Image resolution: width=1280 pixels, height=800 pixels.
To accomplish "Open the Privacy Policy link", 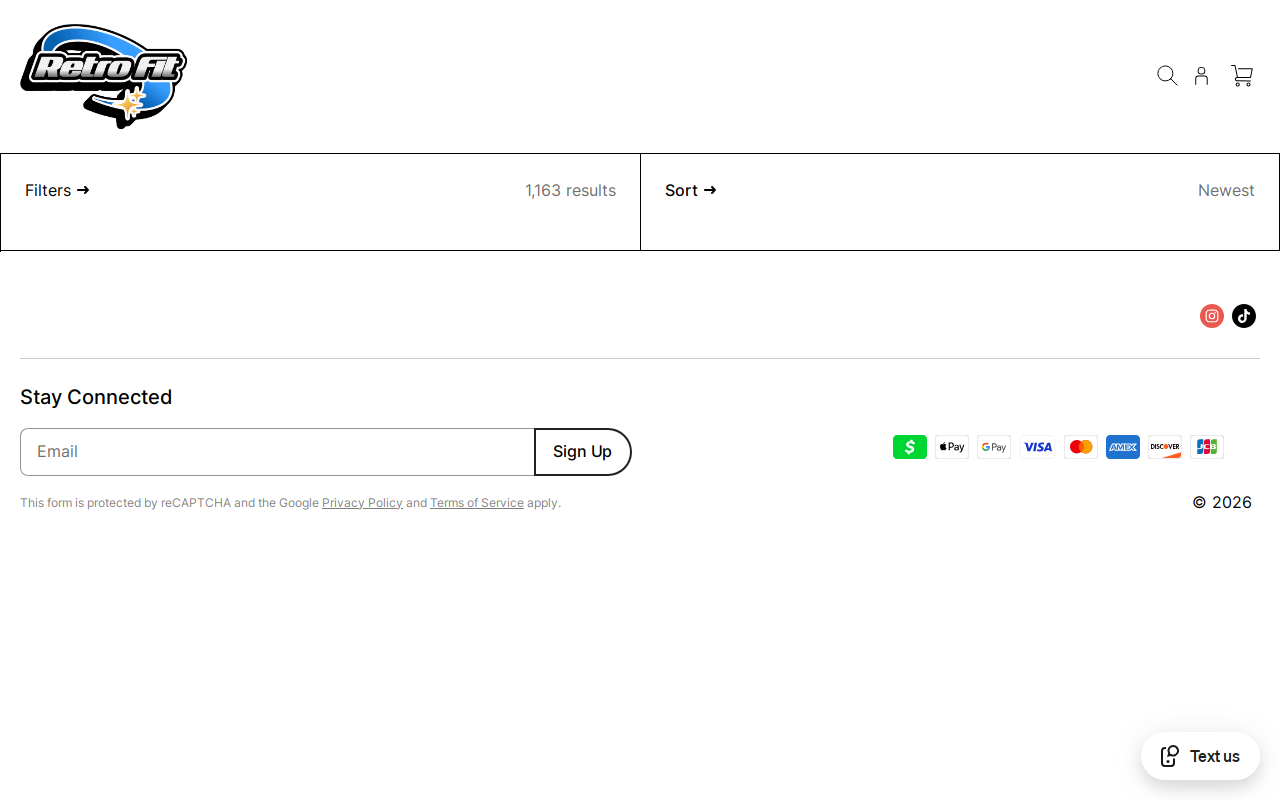I will 362,503.
